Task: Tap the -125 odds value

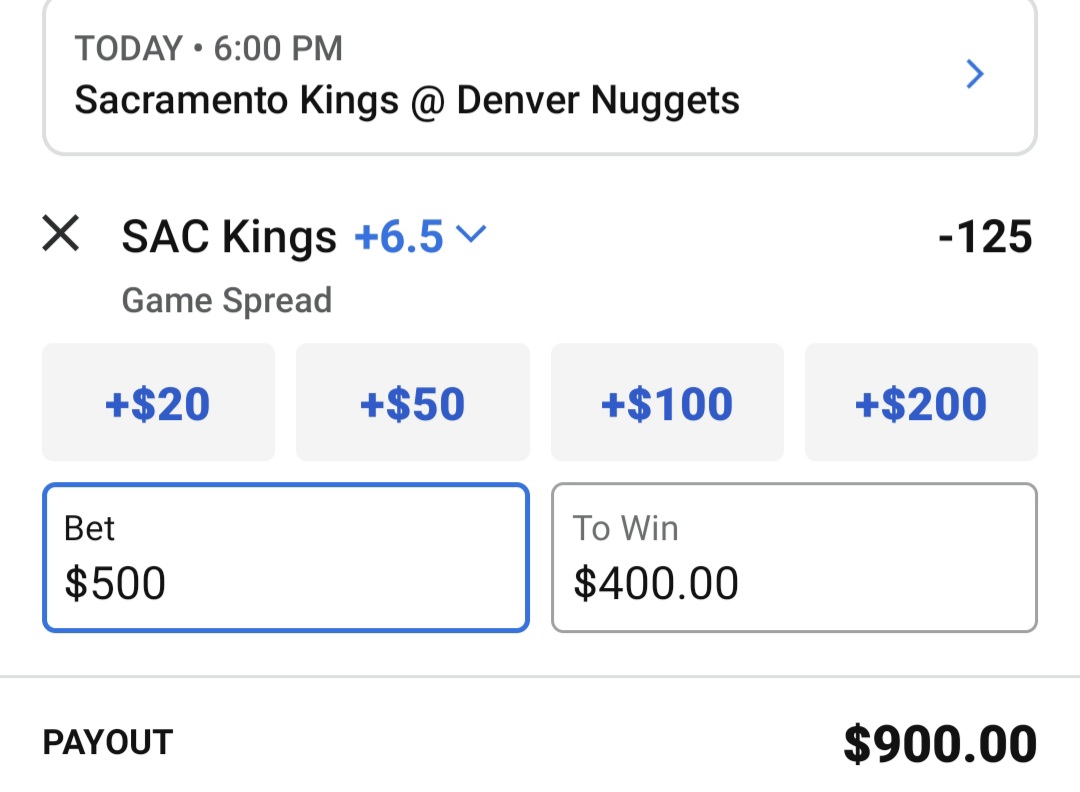Action: pos(985,237)
